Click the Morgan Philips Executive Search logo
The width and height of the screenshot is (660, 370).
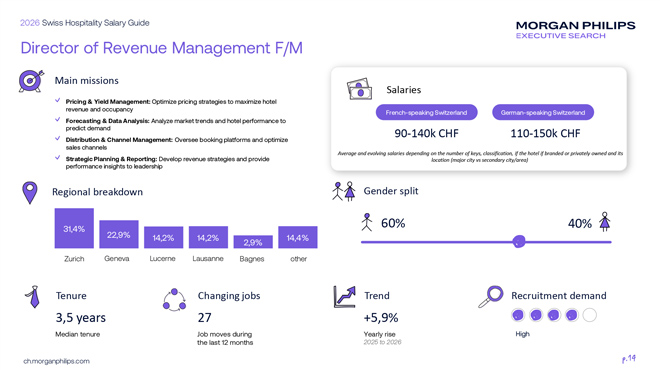[575, 30]
